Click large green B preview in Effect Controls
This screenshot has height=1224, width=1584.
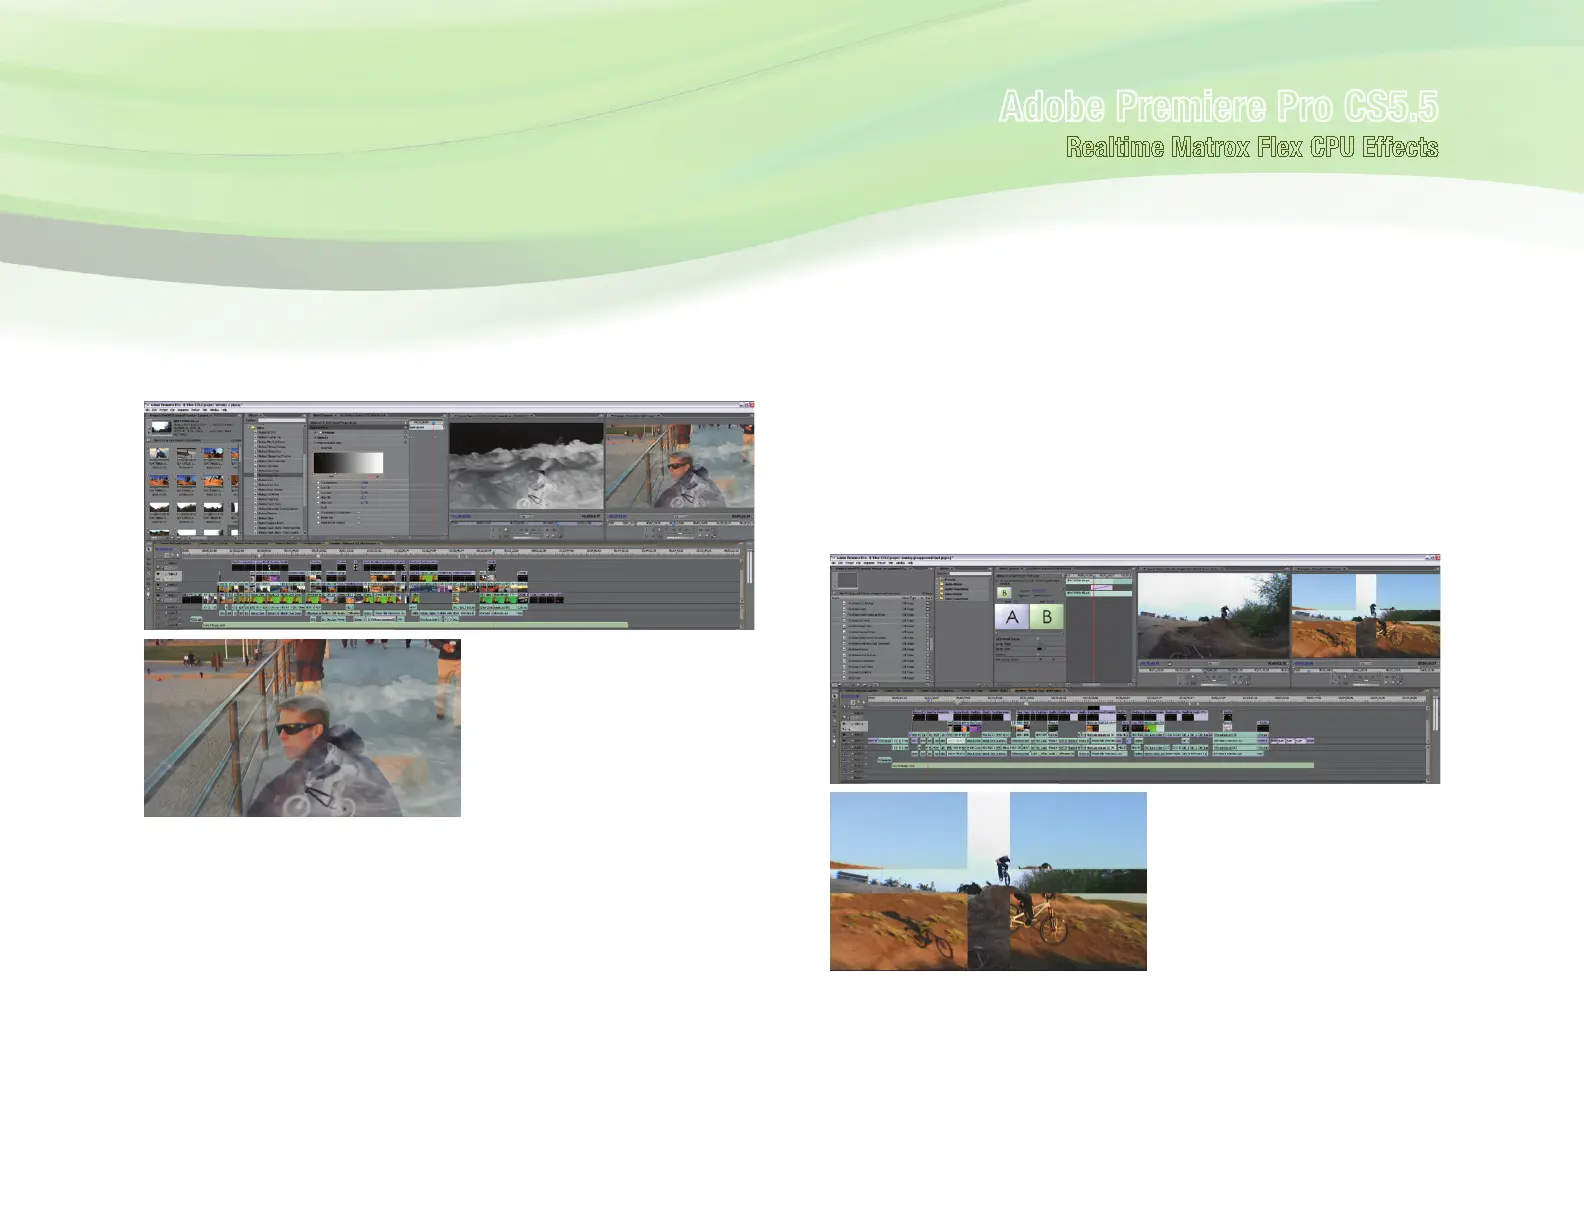pyautogui.click(x=1046, y=617)
